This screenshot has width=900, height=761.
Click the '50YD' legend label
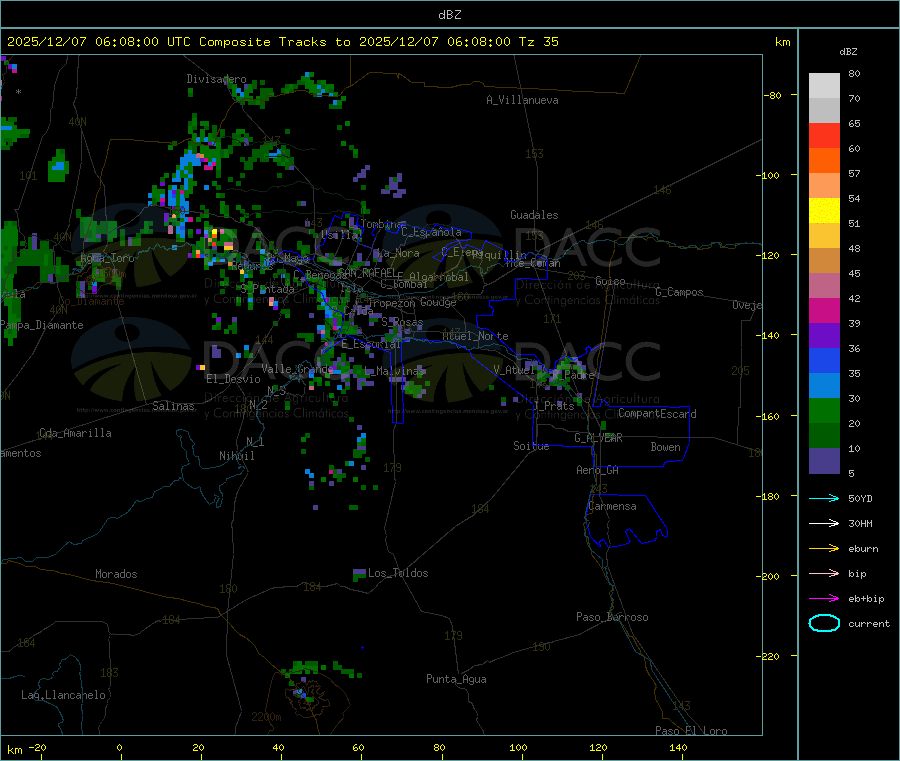(x=860, y=498)
